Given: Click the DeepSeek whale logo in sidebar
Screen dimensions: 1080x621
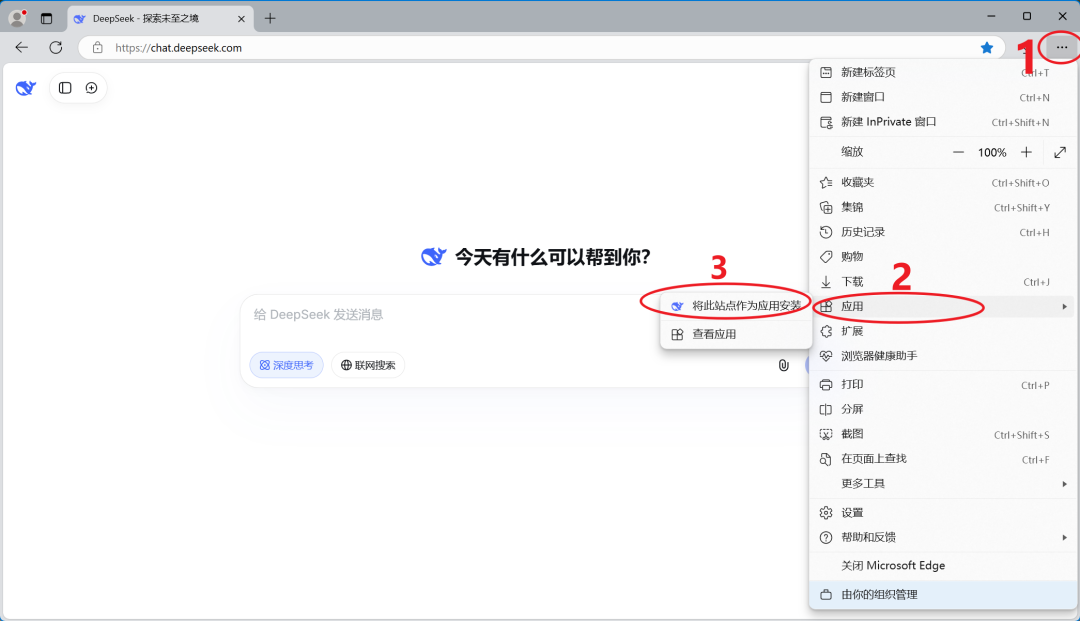Looking at the screenshot, I should [25, 88].
